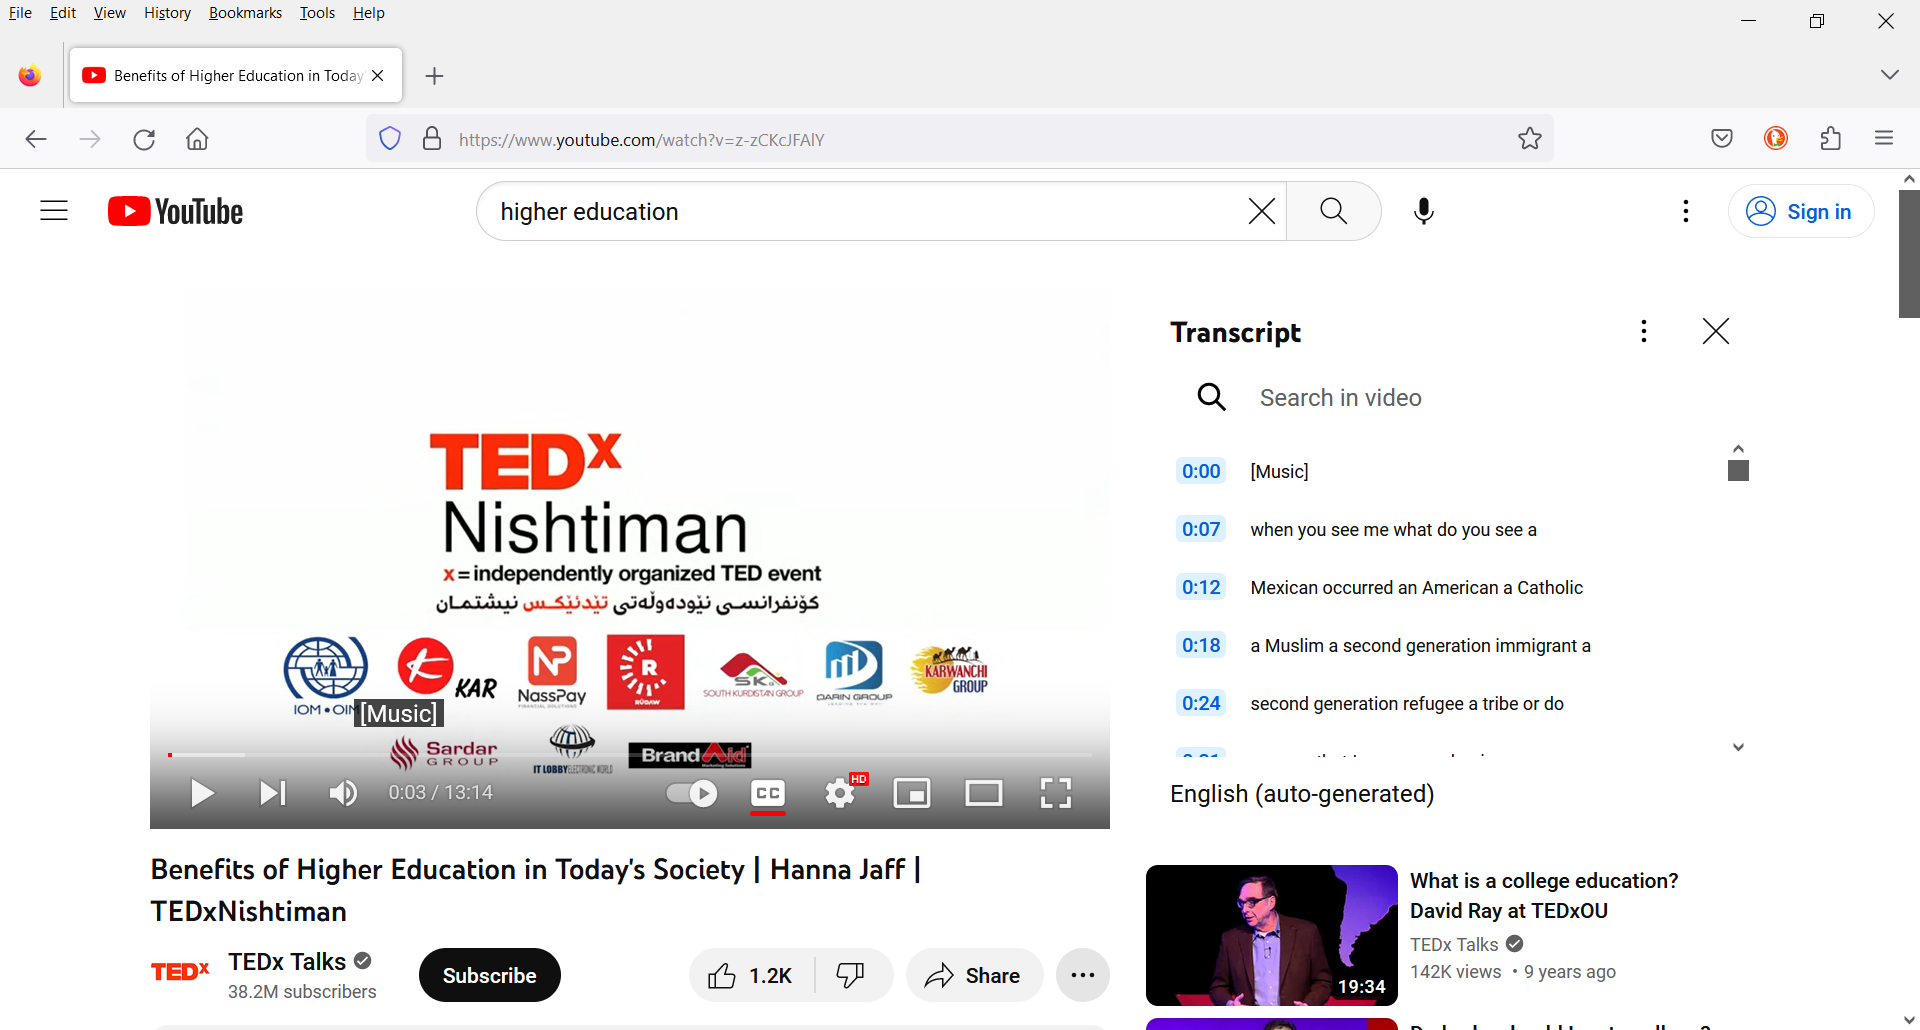The height and width of the screenshot is (1030, 1920).
Task: Toggle closed captions with the CC button
Action: coord(767,792)
